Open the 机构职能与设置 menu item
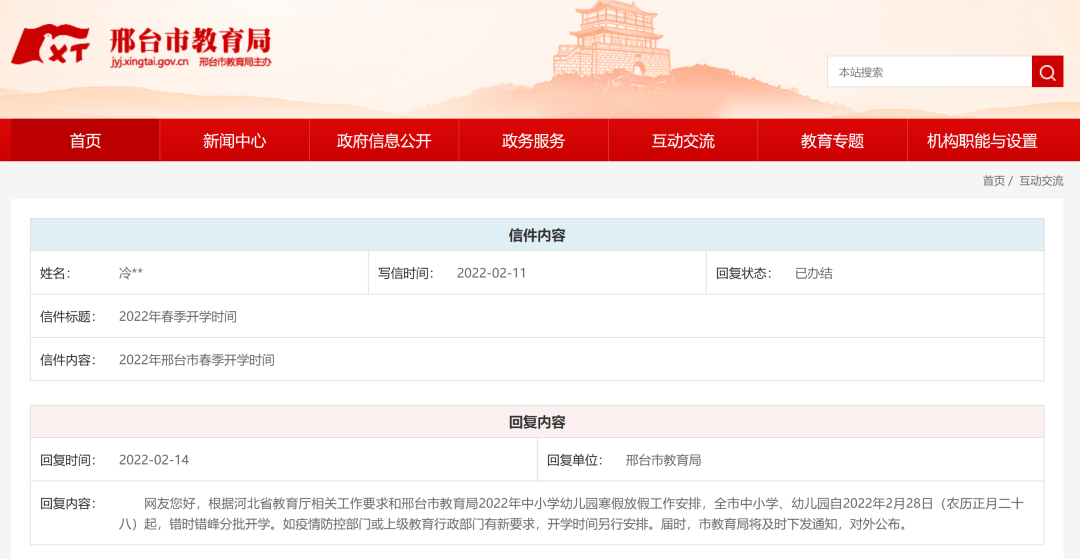The image size is (1080, 559). point(982,141)
